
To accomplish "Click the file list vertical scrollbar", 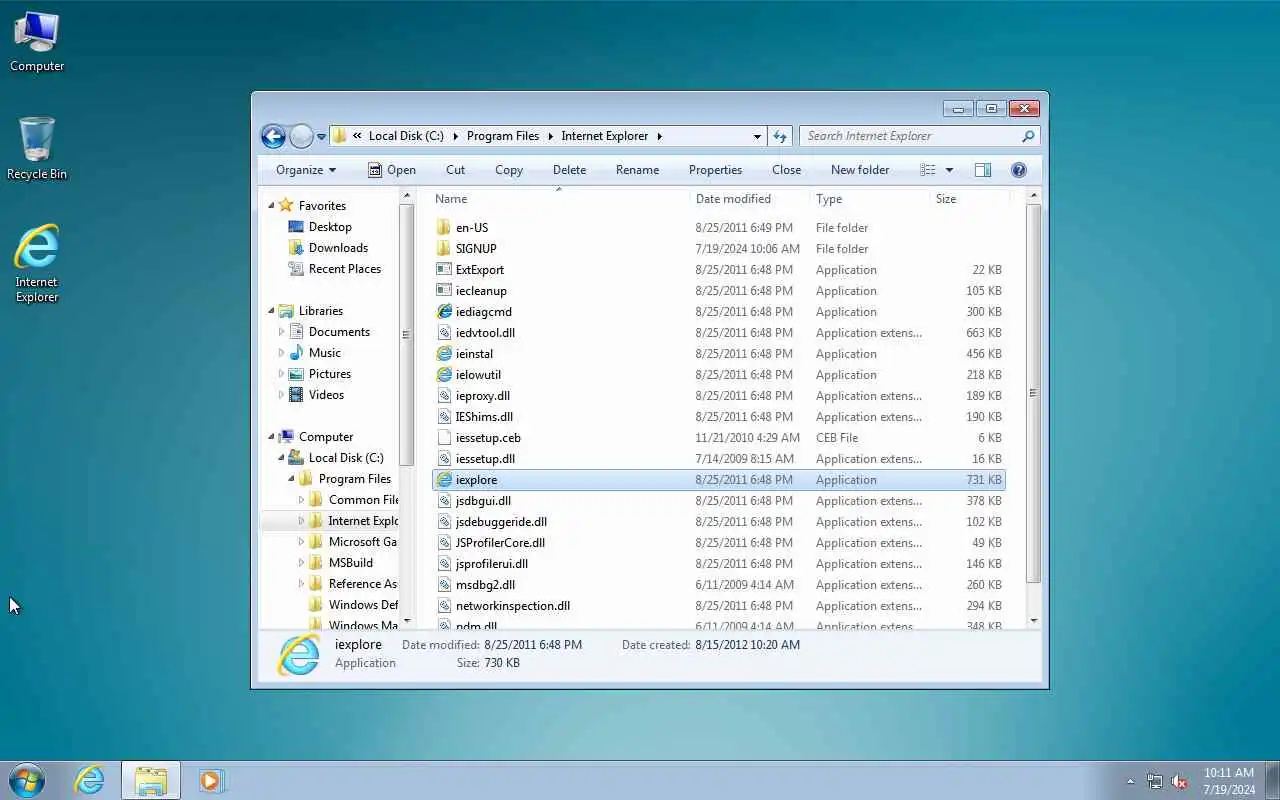I will (x=1033, y=393).
